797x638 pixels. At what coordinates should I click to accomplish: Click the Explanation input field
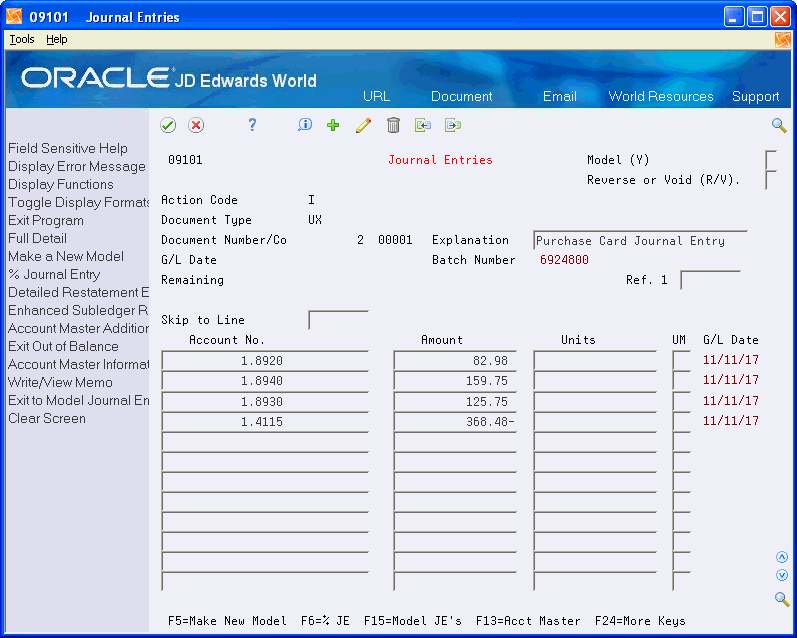tap(640, 240)
